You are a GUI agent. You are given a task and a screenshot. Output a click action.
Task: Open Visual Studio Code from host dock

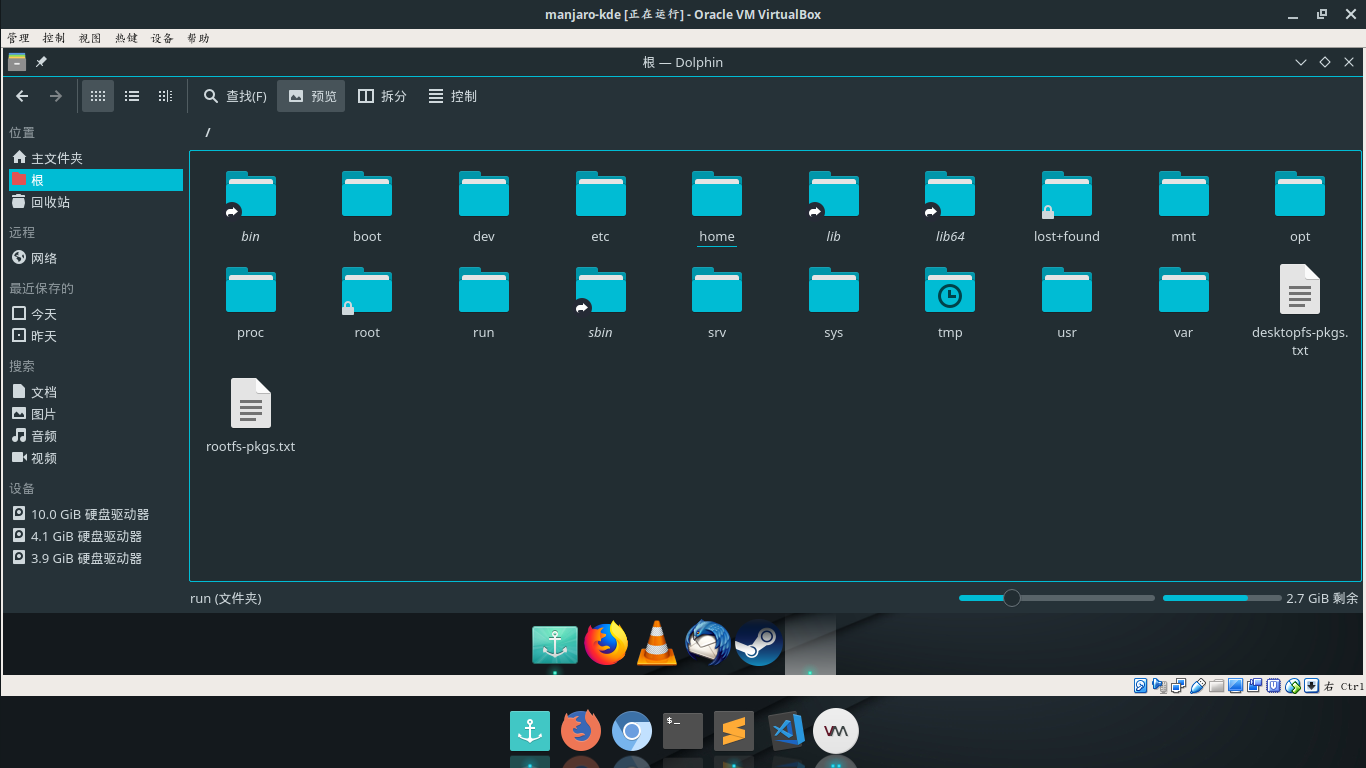[x=786, y=731]
